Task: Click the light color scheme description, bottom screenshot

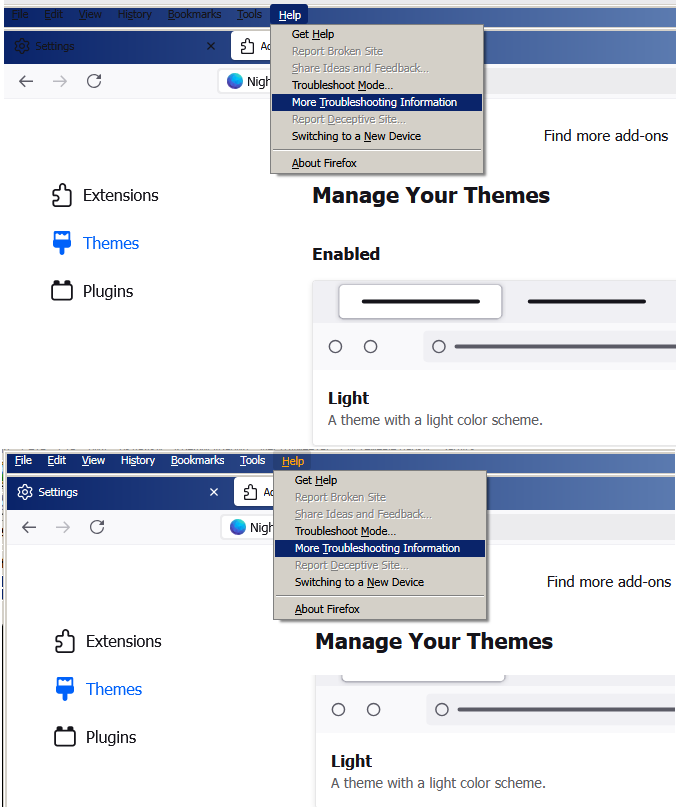Action: (x=438, y=783)
